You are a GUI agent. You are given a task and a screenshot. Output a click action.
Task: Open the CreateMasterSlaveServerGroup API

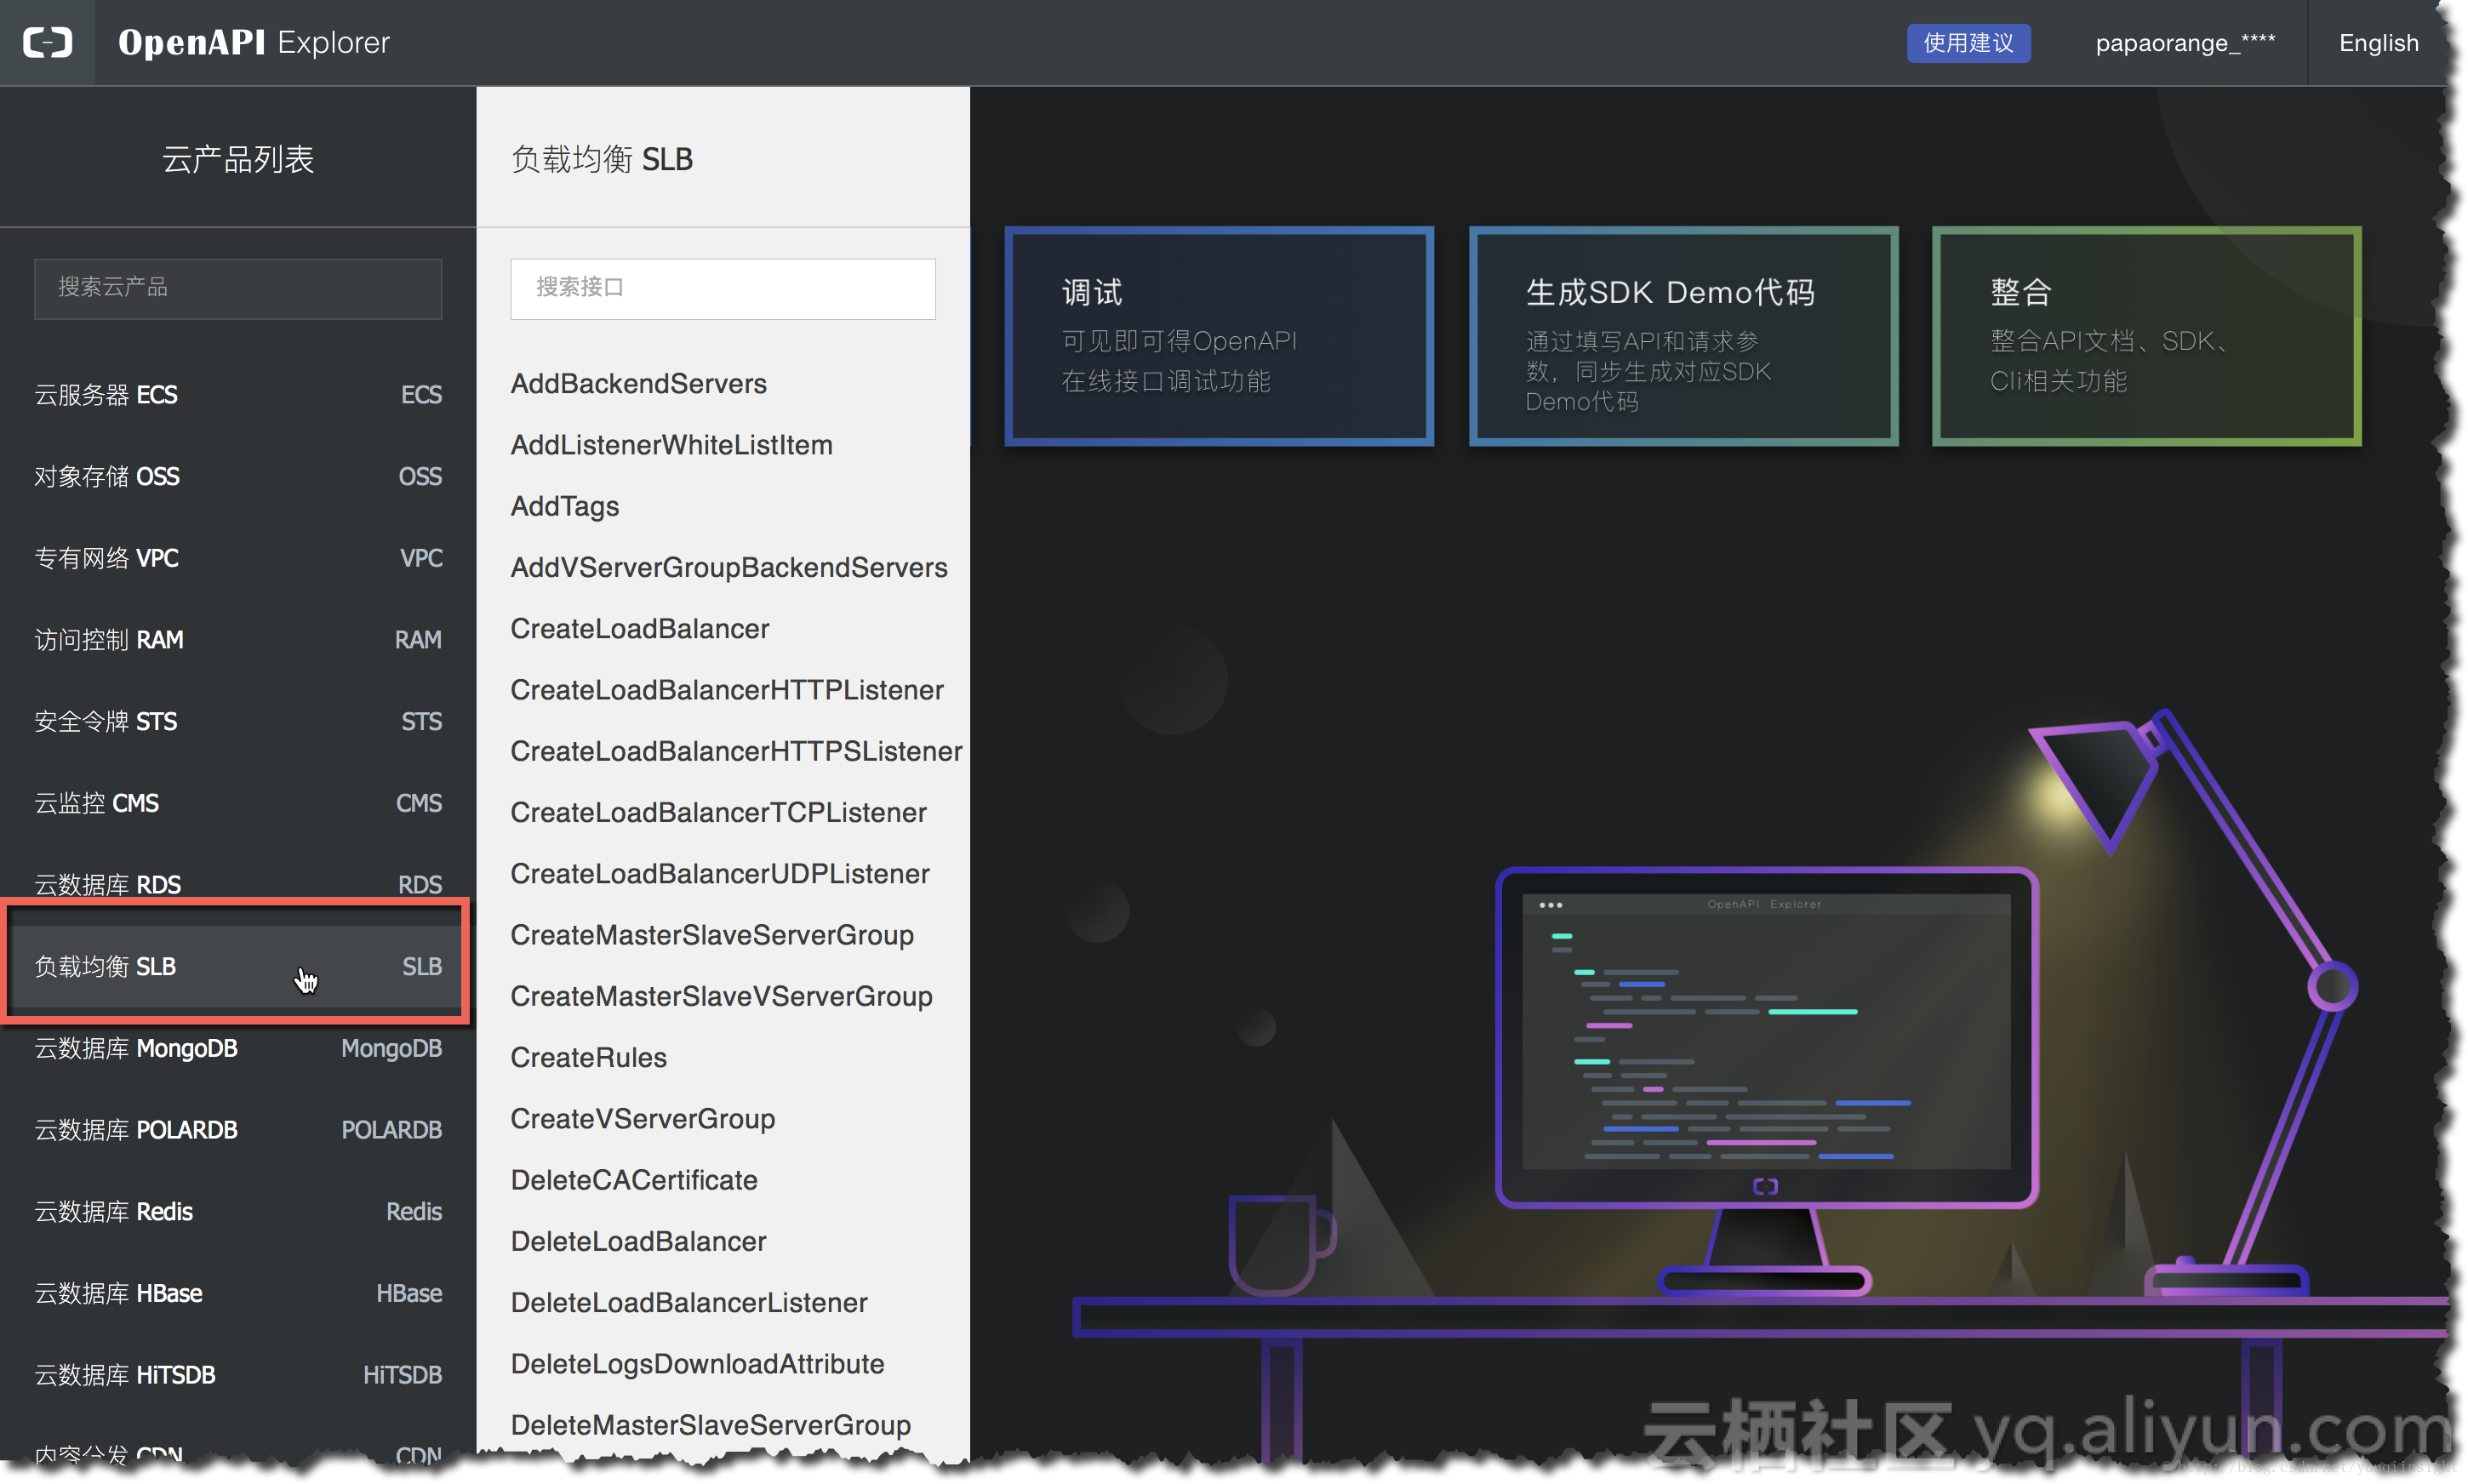pos(711,934)
